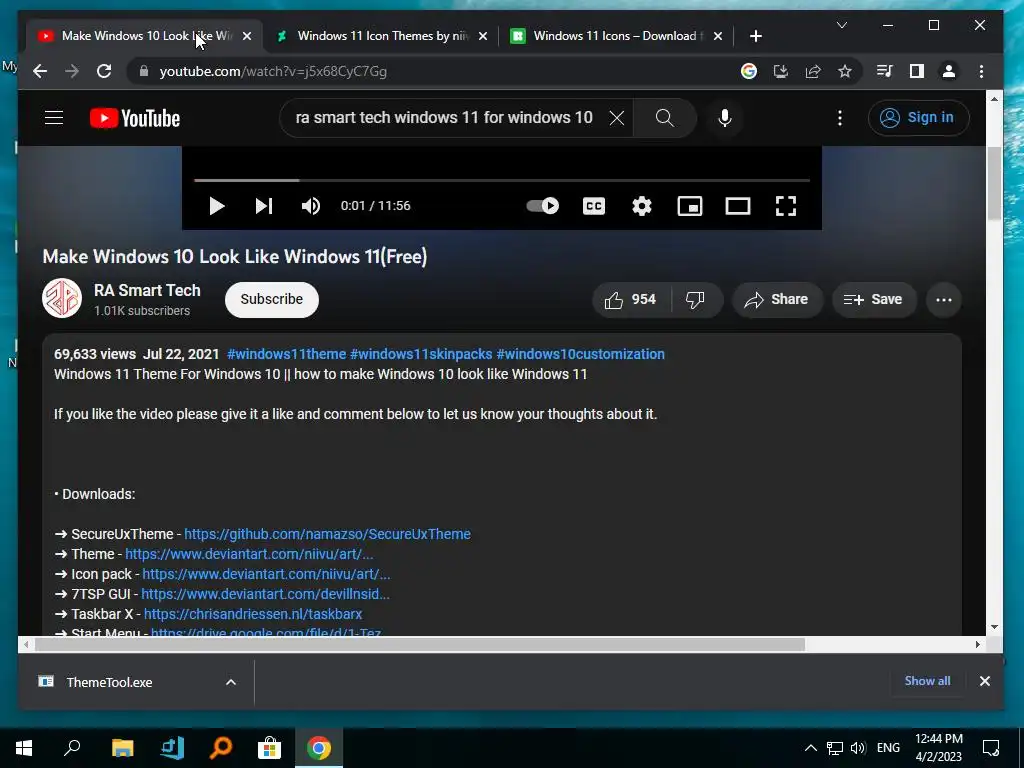Sign in to YouTube
Screen dimensions: 1024x768
[x=918, y=118]
